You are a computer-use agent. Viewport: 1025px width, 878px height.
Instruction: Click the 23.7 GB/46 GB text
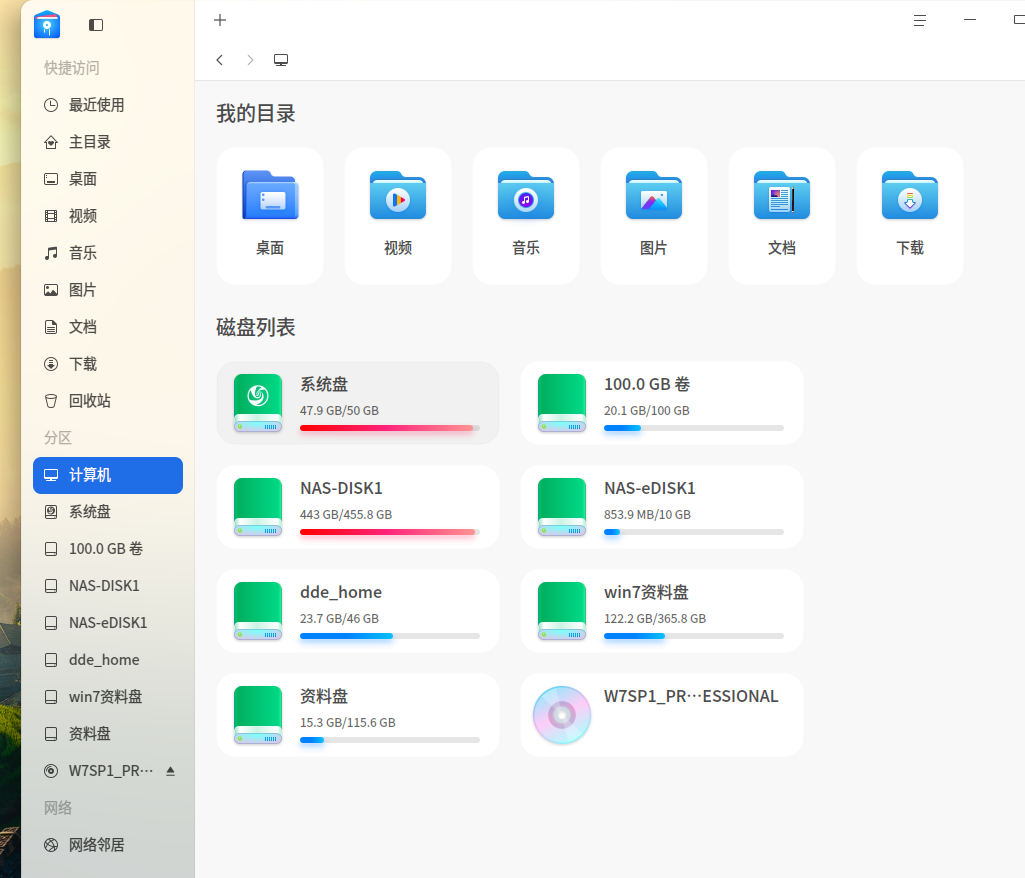point(339,618)
